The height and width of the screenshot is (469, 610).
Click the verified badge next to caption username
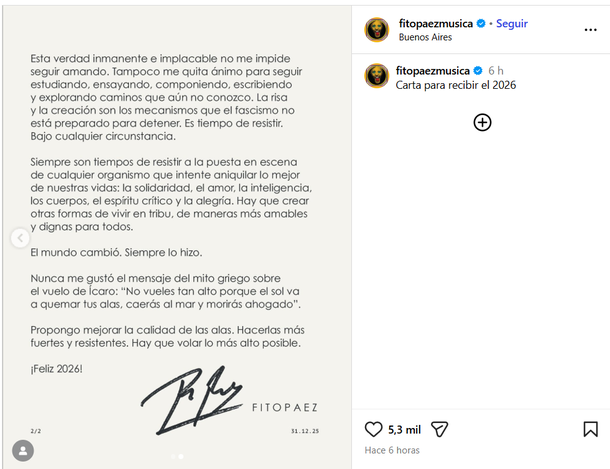(x=477, y=70)
